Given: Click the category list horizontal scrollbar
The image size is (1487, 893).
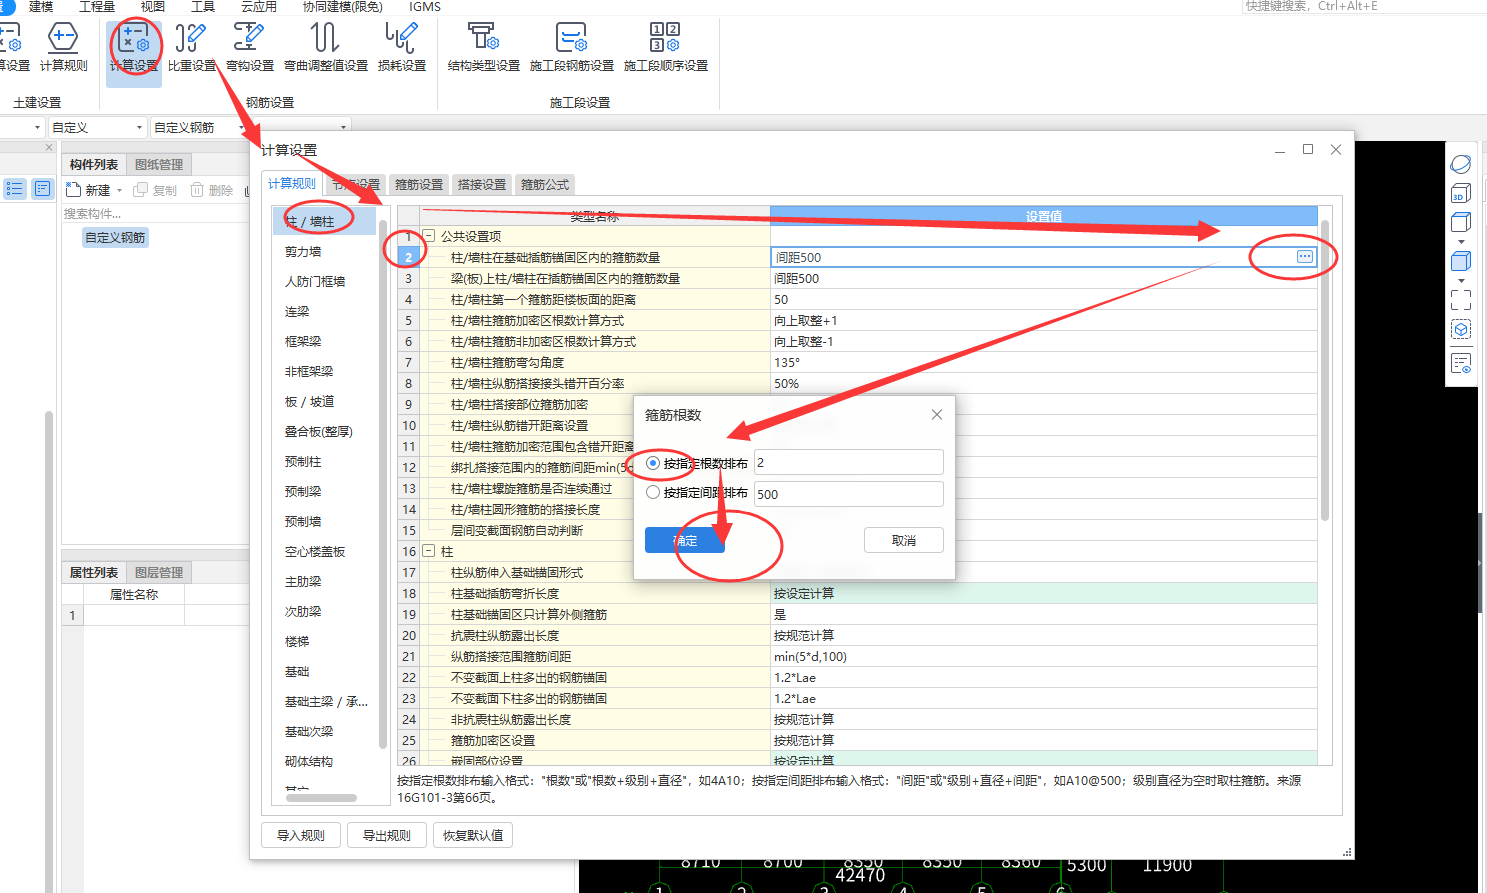Looking at the screenshot, I should [x=321, y=798].
